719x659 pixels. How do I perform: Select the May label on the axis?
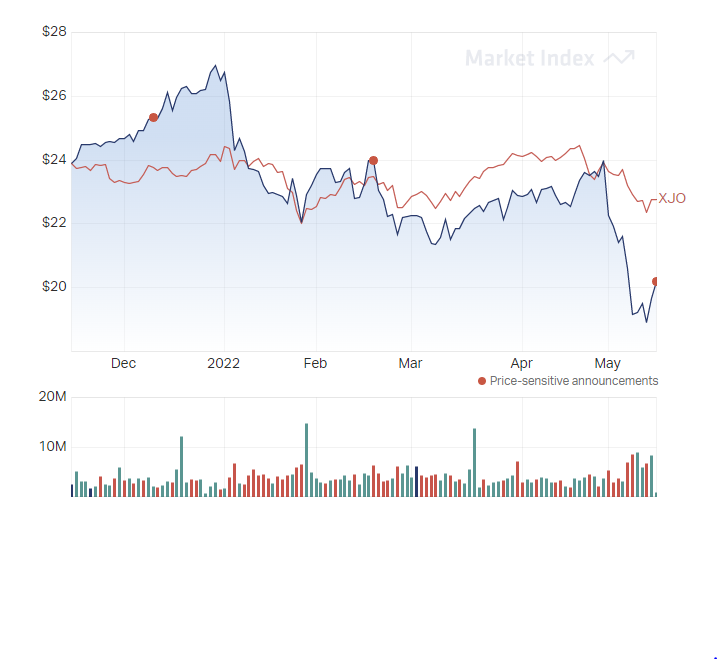[x=608, y=363]
